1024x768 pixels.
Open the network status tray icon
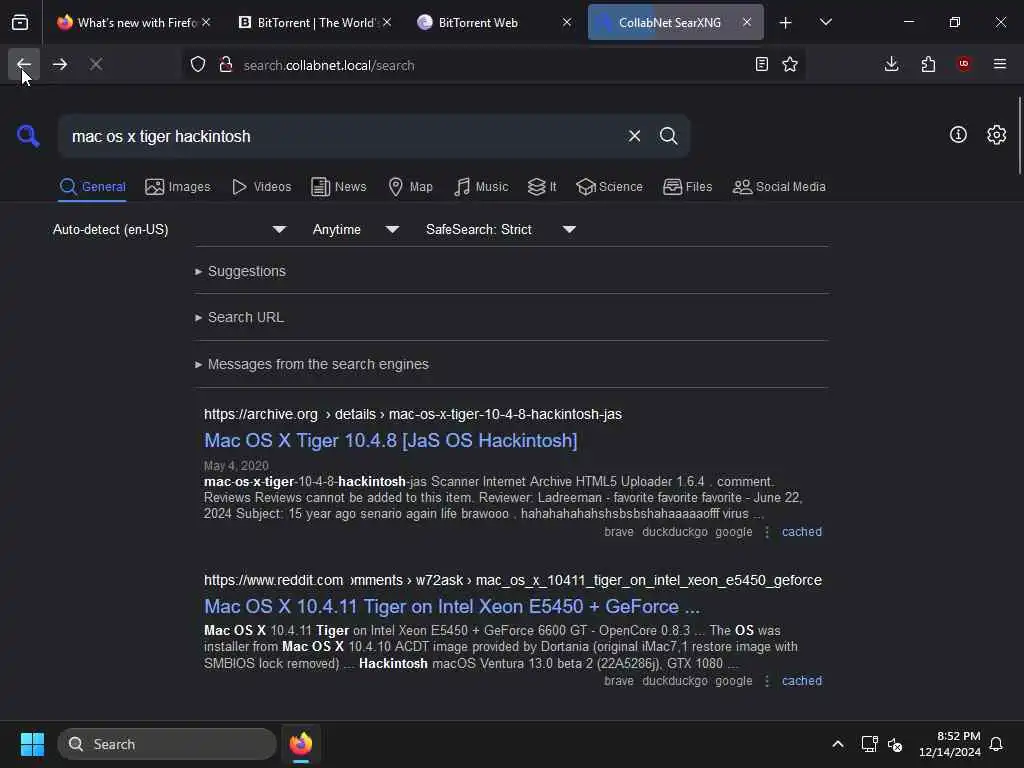[869, 744]
